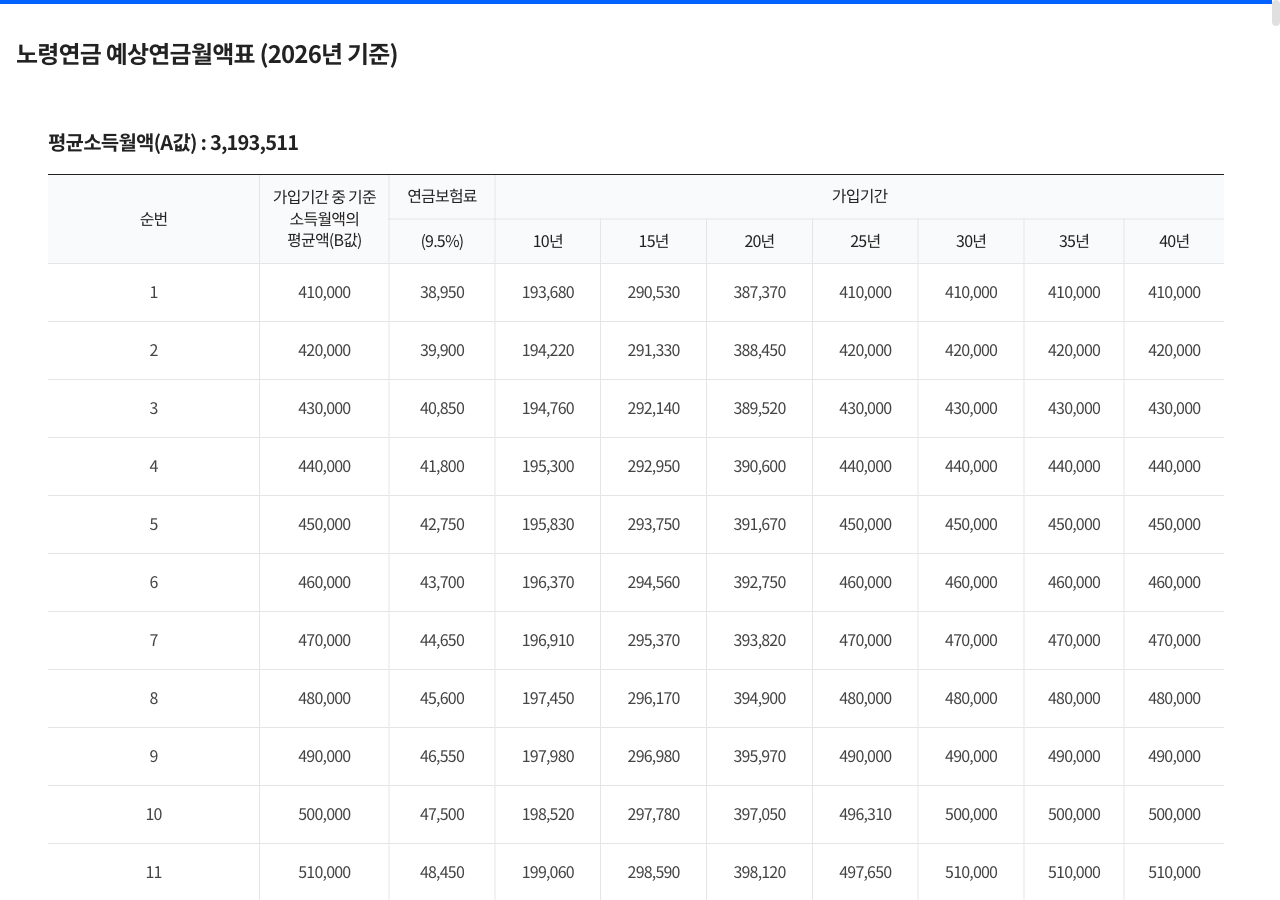
Task: Click the 193,680 cell in row 1
Action: (x=548, y=293)
